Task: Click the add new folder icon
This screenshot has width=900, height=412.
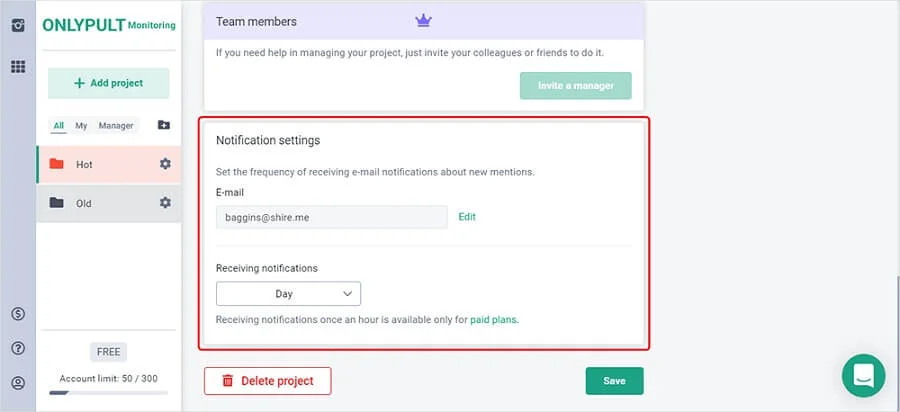Action: click(164, 125)
